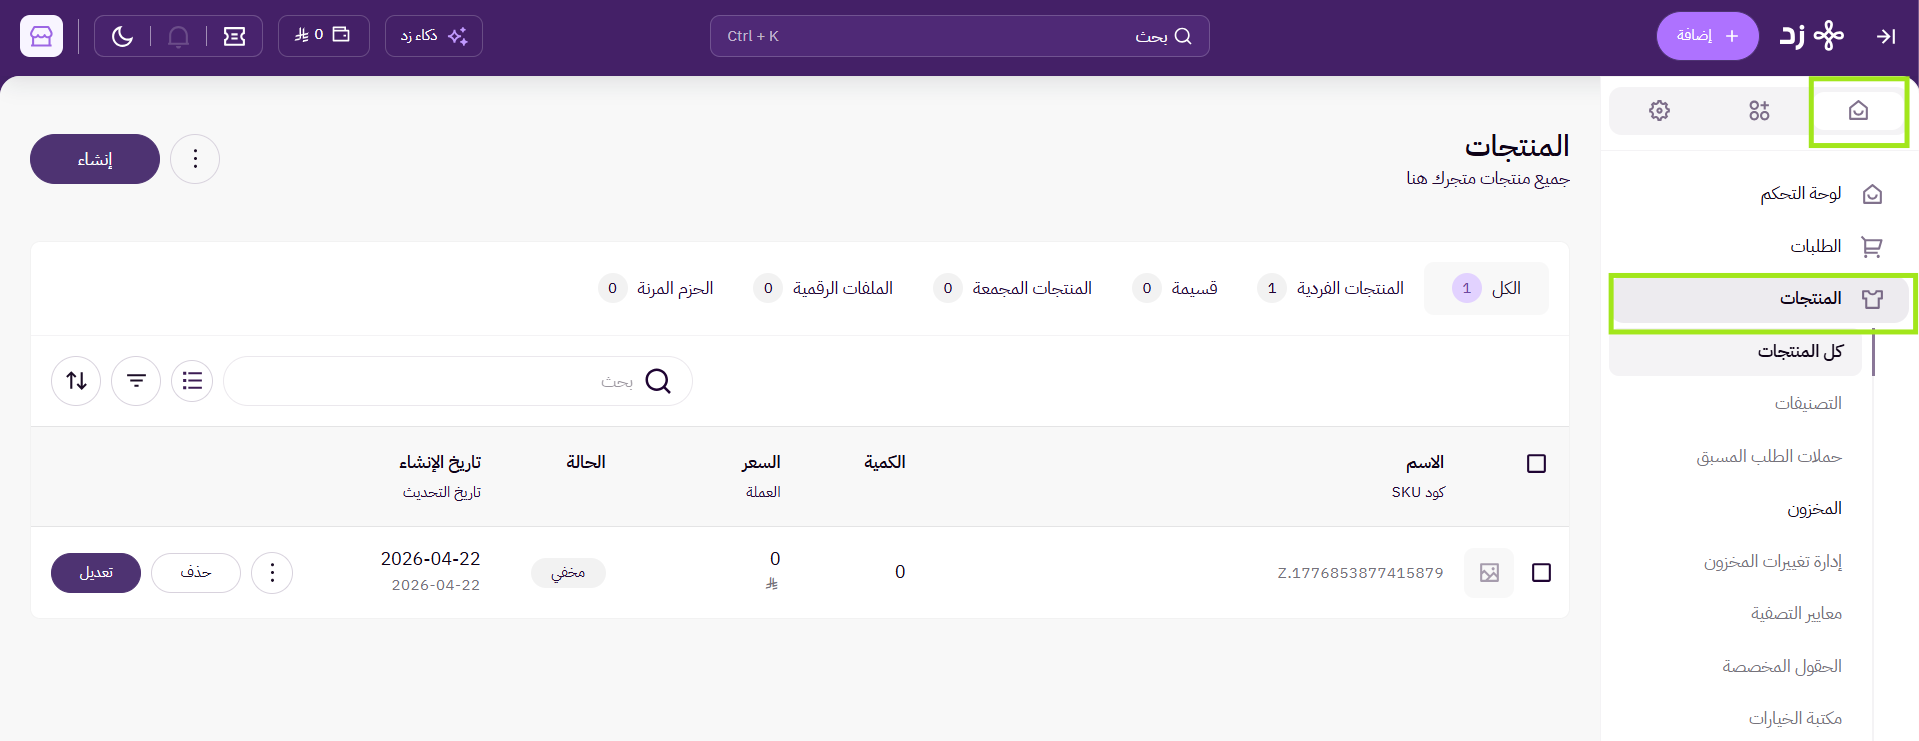Focus the top Ctrl + K search bar
The width and height of the screenshot is (1919, 741).
959,36
